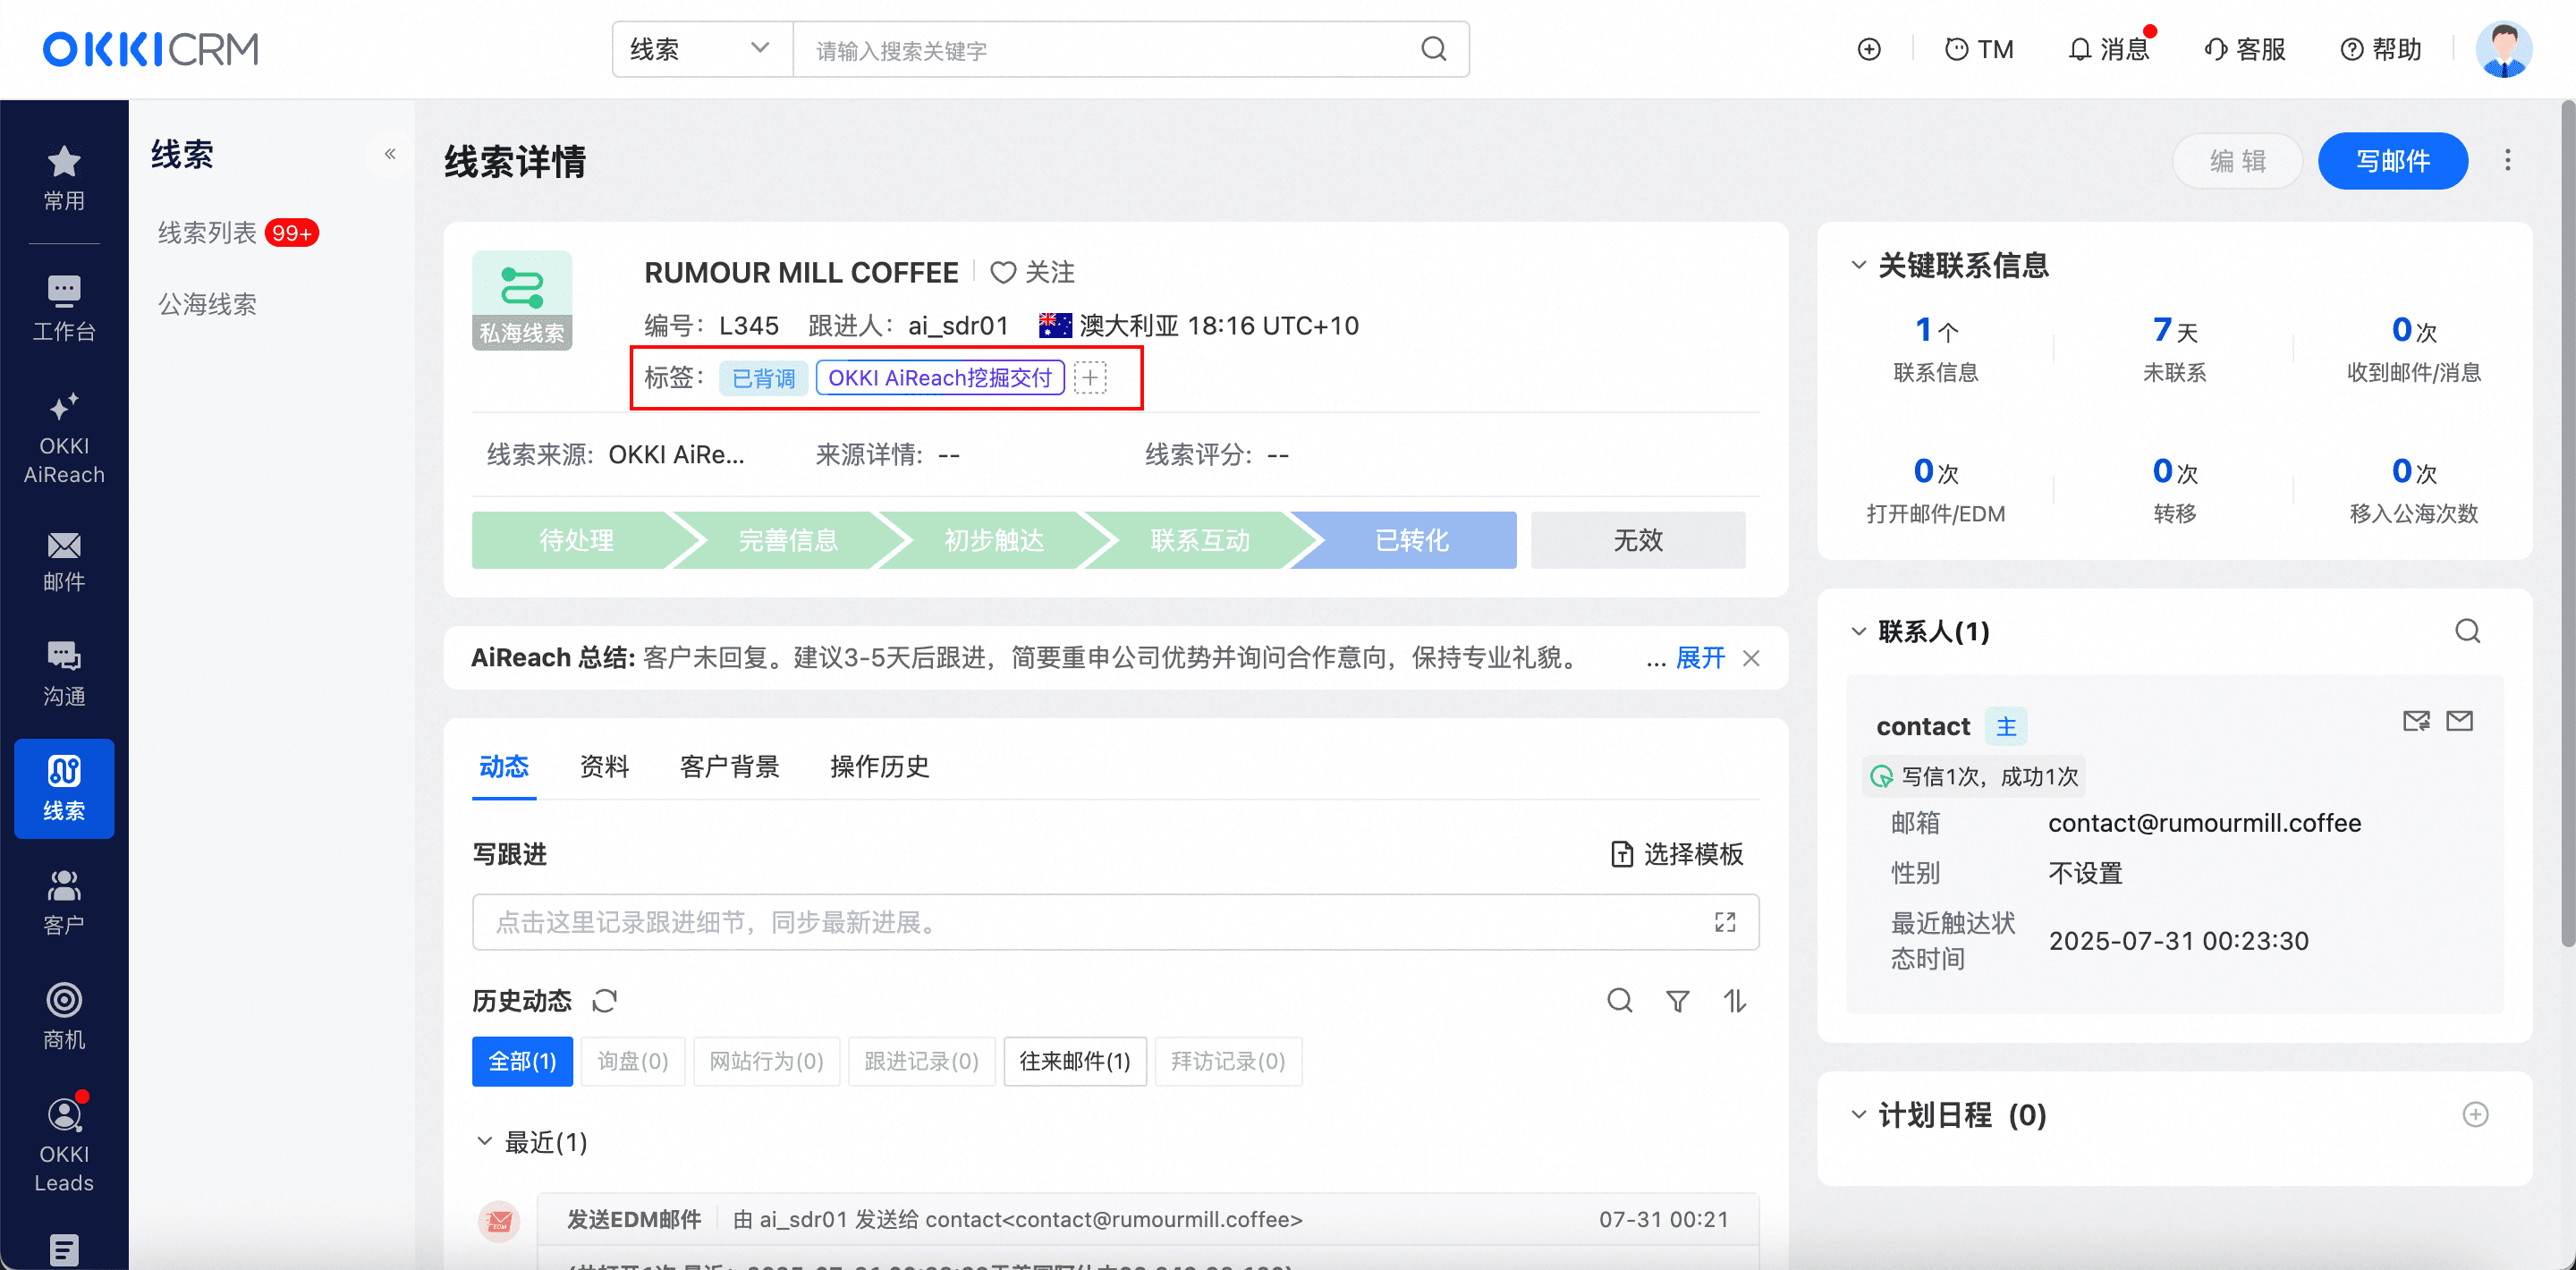Toggle the 关注 heart to follow lead

1003,272
